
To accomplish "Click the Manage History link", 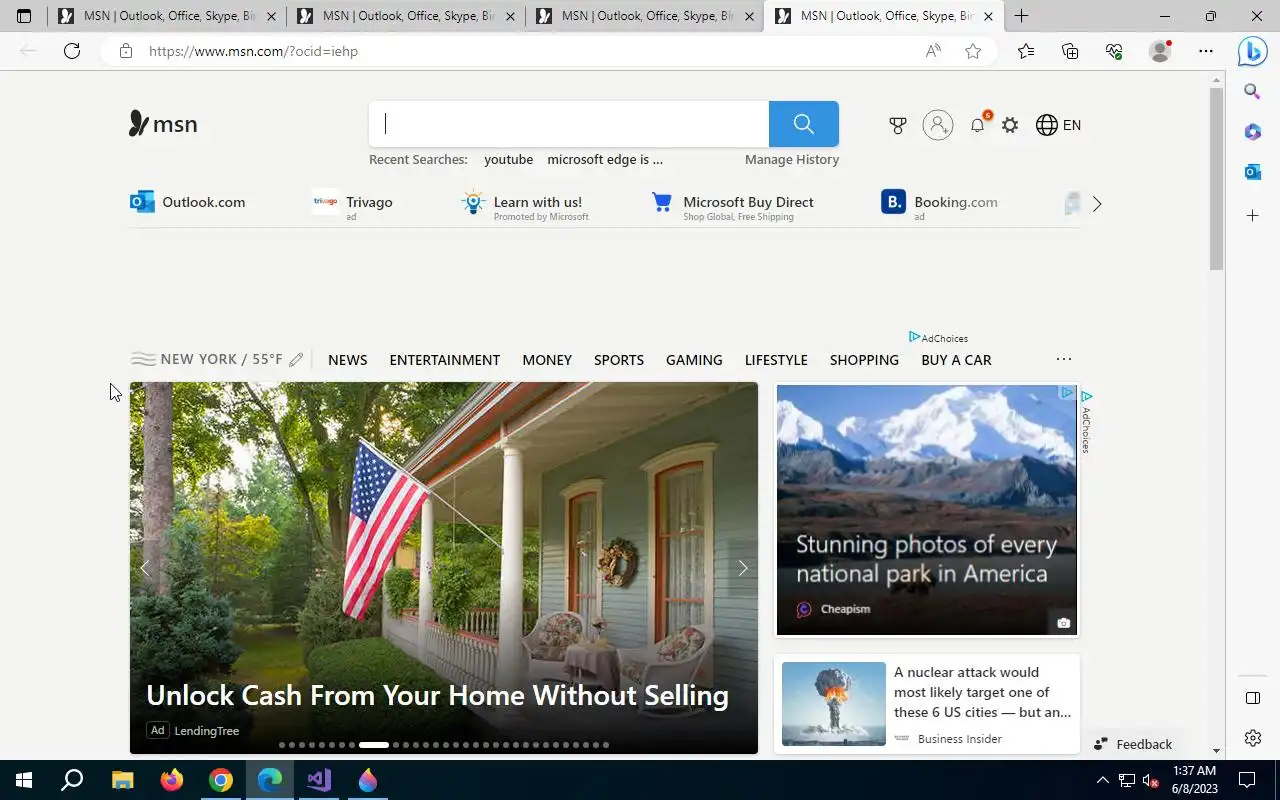I will pos(792,160).
